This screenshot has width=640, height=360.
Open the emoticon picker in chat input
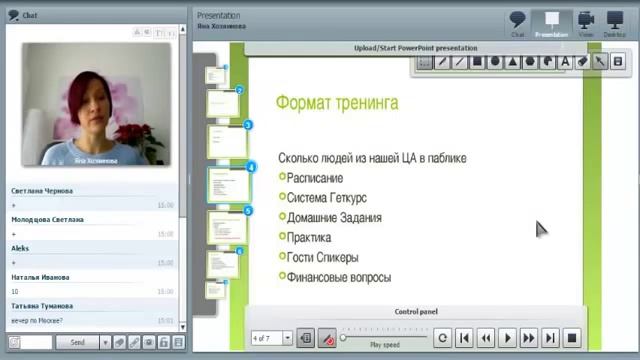(x=14, y=342)
